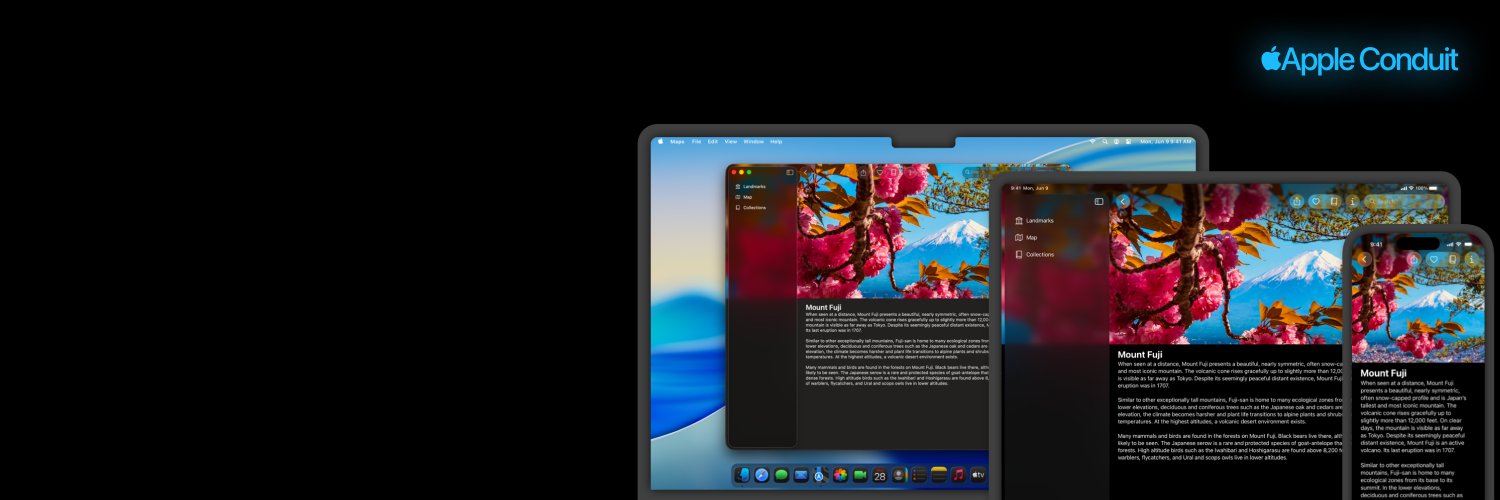The height and width of the screenshot is (500, 1500).
Task: Select Collections in the iPad sidebar
Action: (1034, 254)
